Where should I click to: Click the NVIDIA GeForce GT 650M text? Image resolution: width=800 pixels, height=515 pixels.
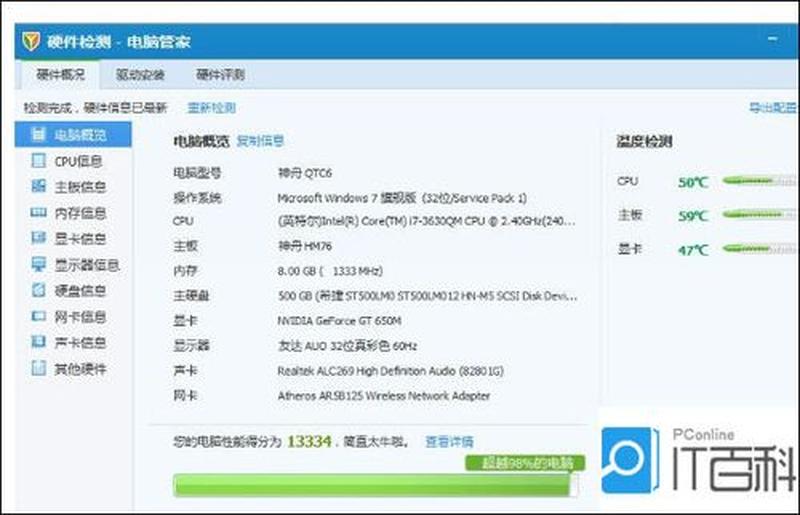(x=339, y=321)
